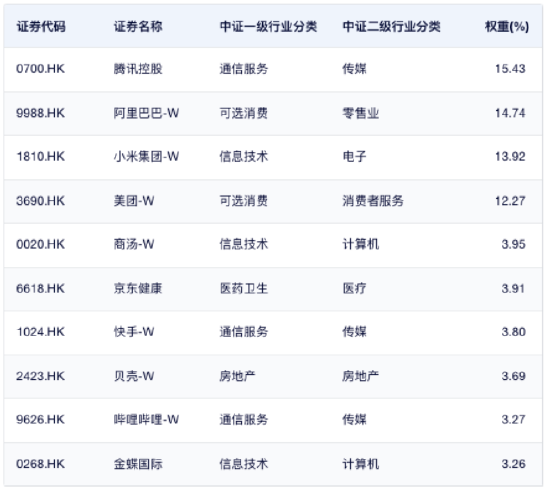Click weight value 3.27
The image size is (550, 493).
pyautogui.click(x=514, y=419)
